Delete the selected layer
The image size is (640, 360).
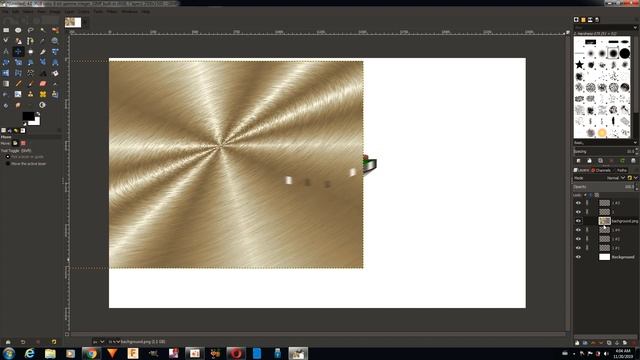click(x=633, y=343)
